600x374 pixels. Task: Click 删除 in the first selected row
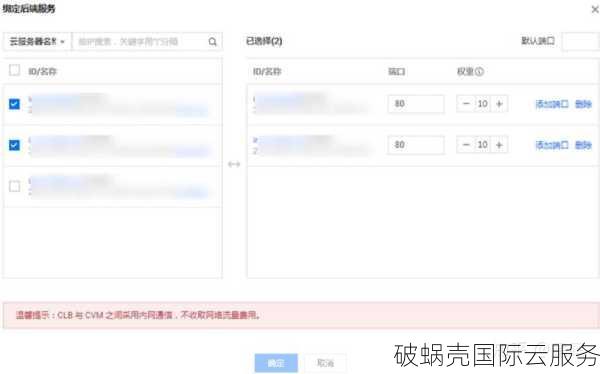click(583, 104)
